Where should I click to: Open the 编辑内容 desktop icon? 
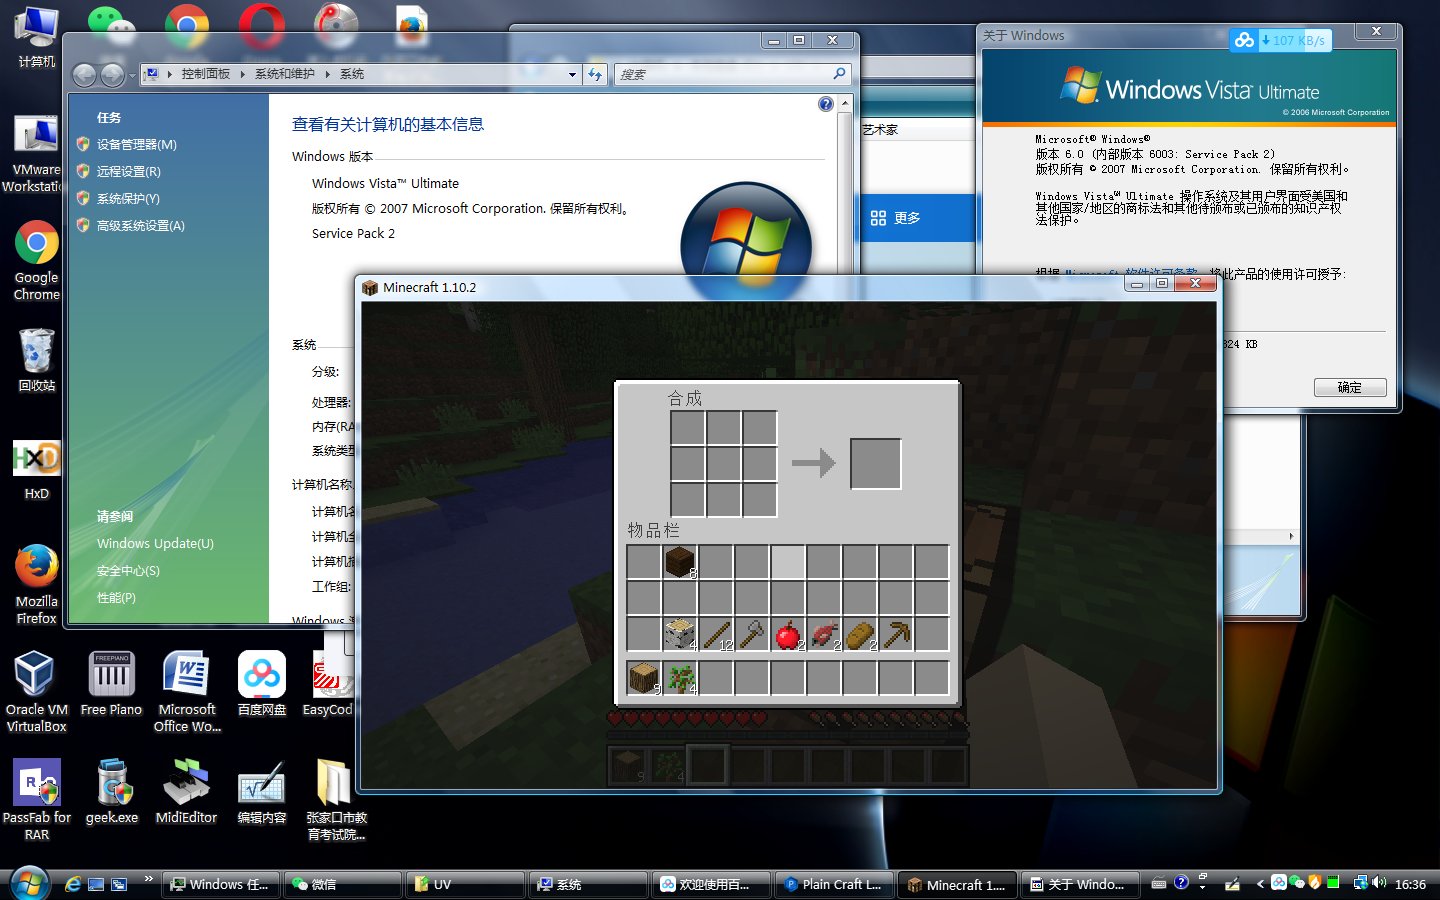coord(262,792)
